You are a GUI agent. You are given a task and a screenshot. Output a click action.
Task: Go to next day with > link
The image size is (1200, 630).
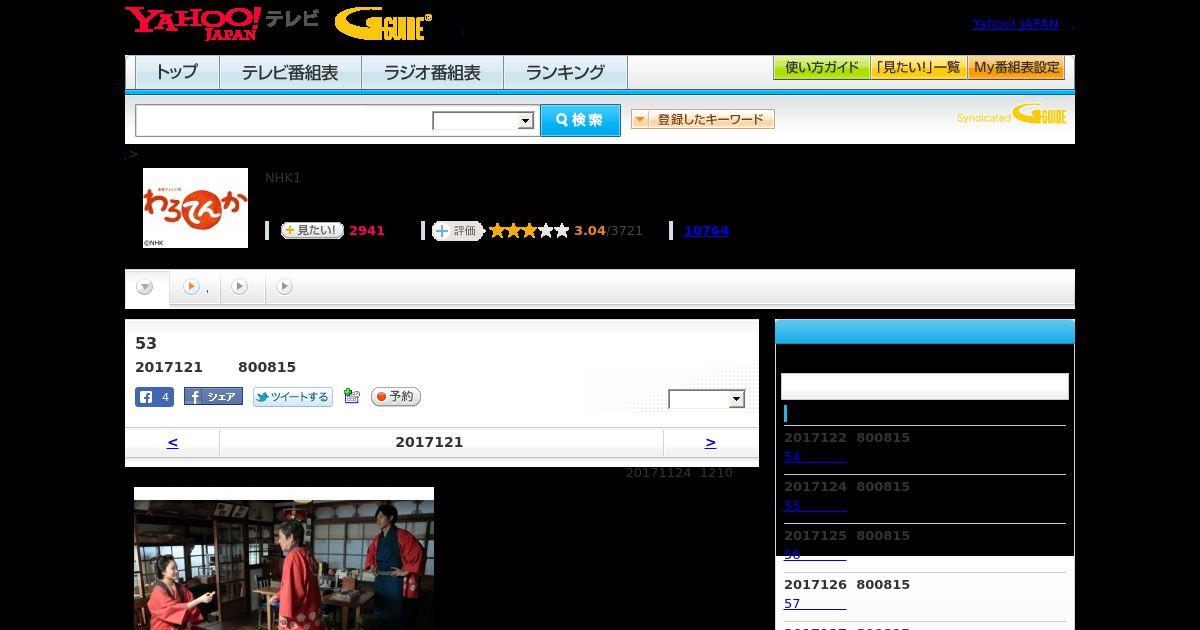(710, 442)
